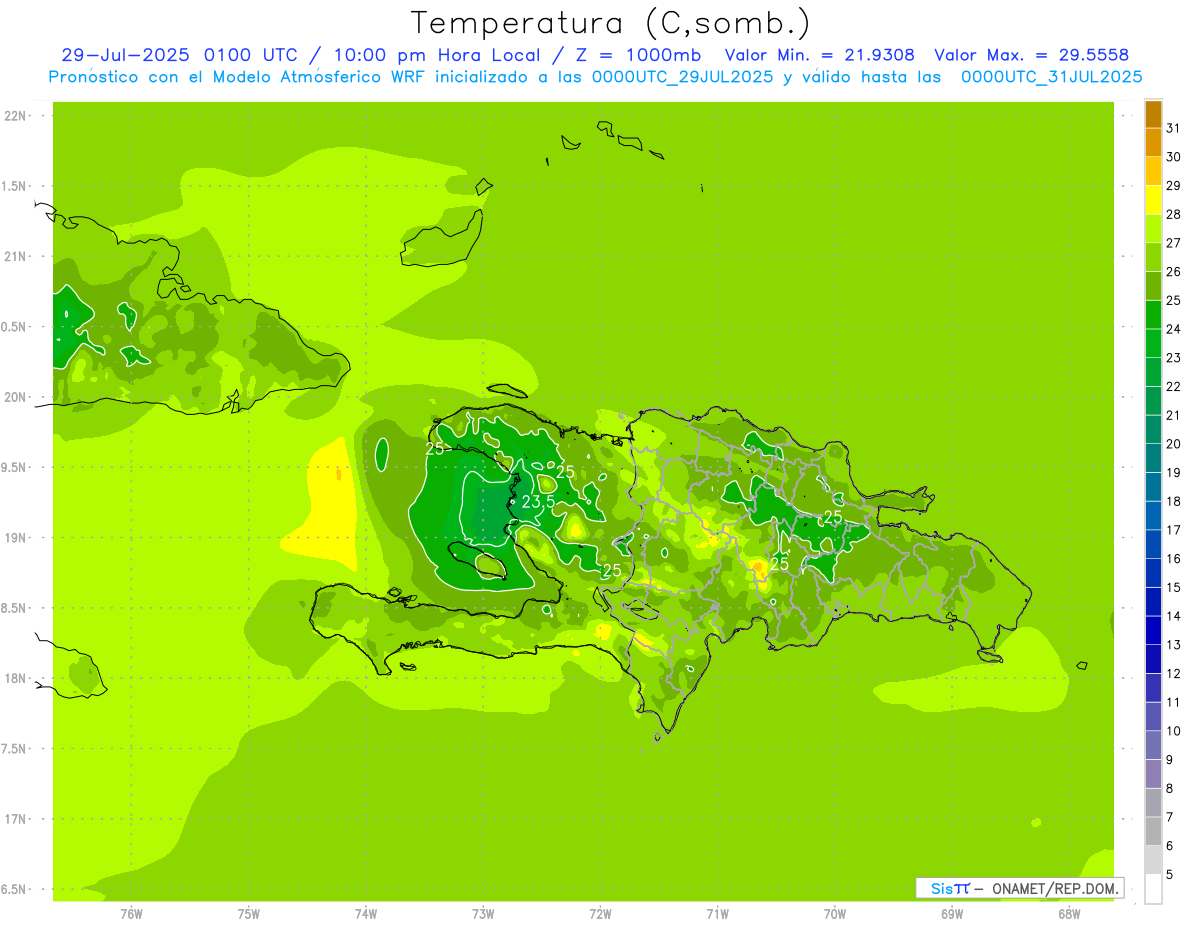Click the longitude axis label "69W"
The image size is (1200, 927).
coord(952,913)
